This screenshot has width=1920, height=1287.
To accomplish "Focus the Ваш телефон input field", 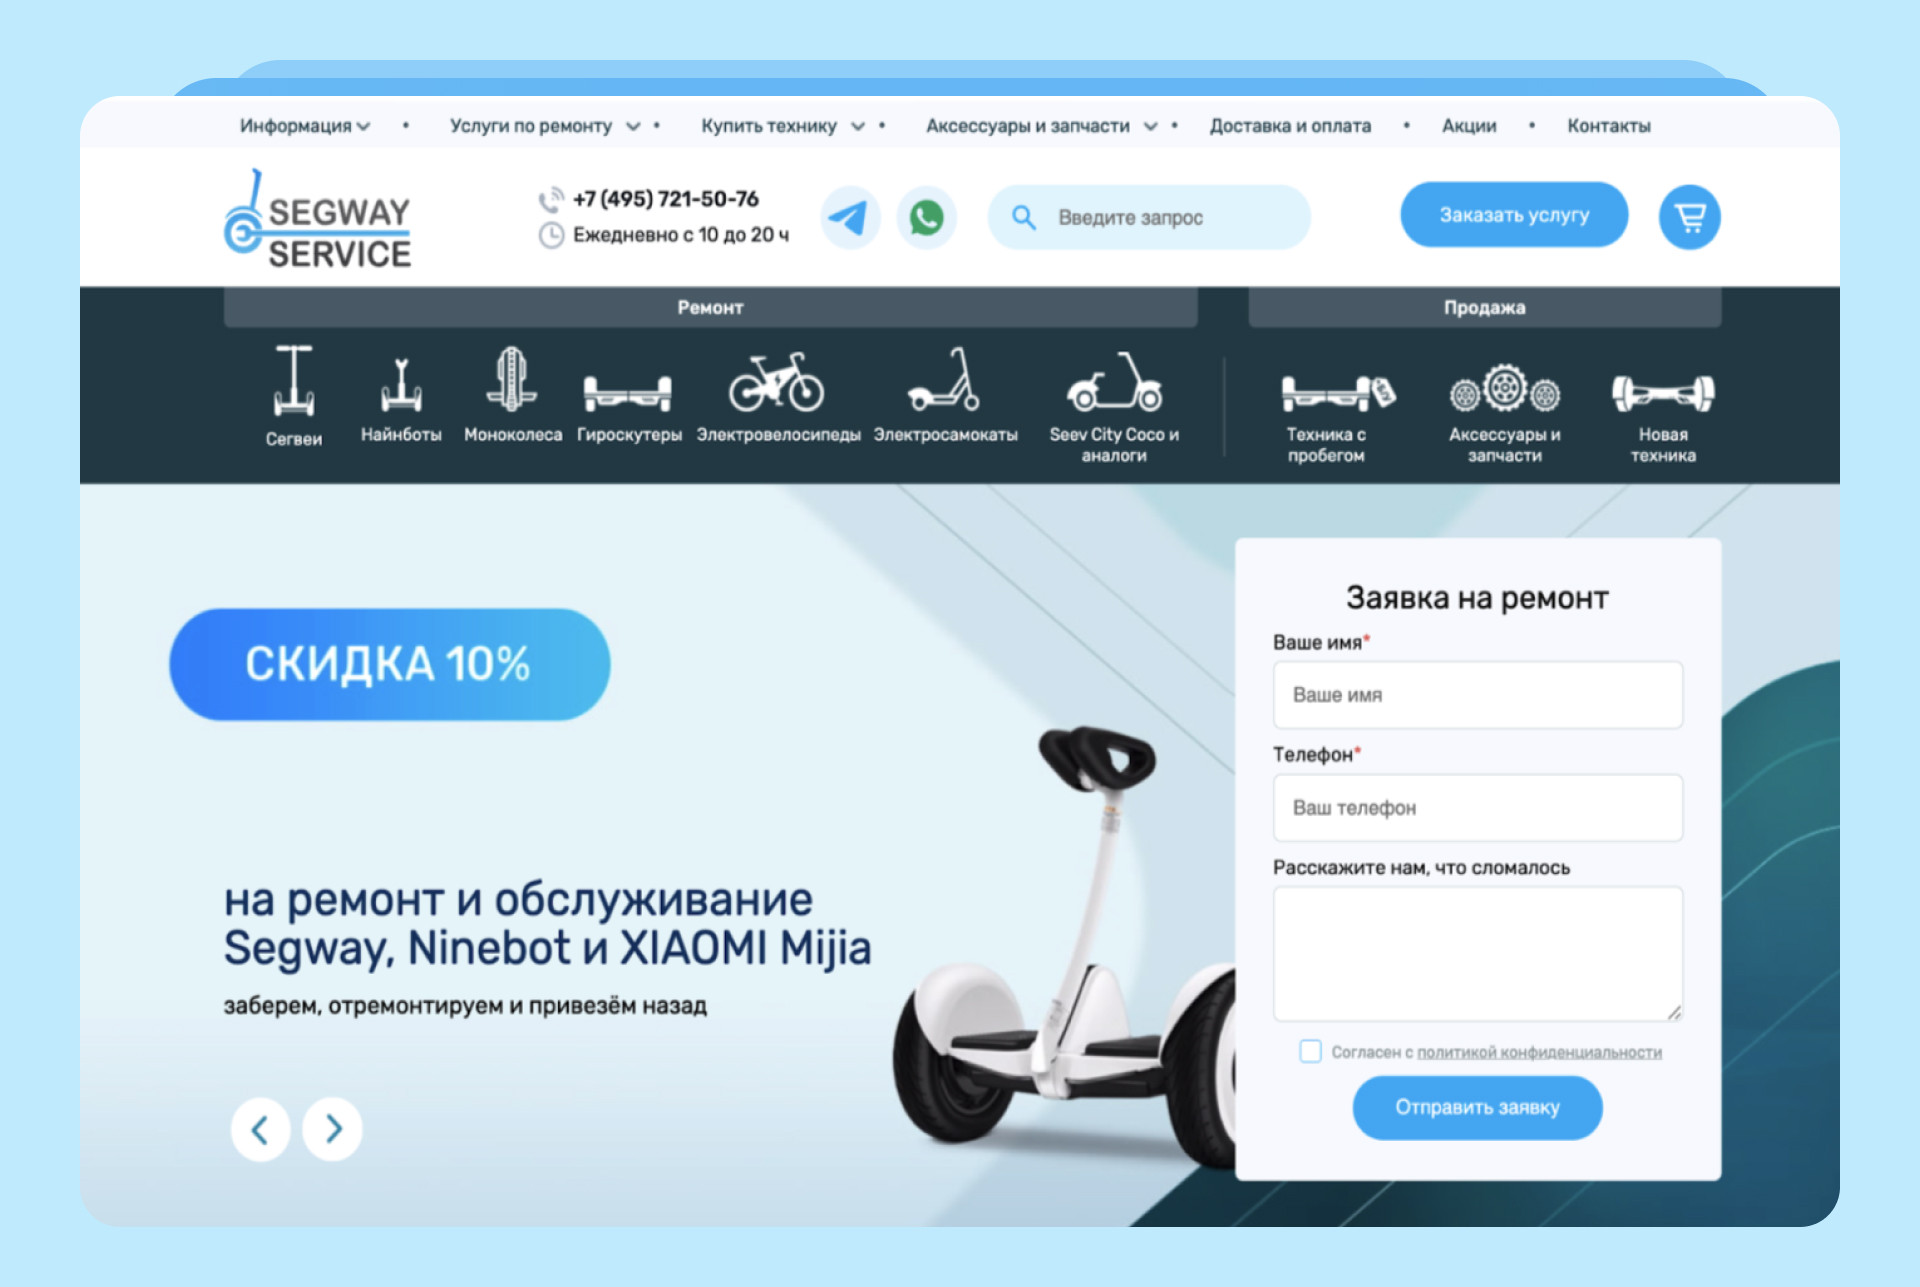I will tap(1477, 808).
